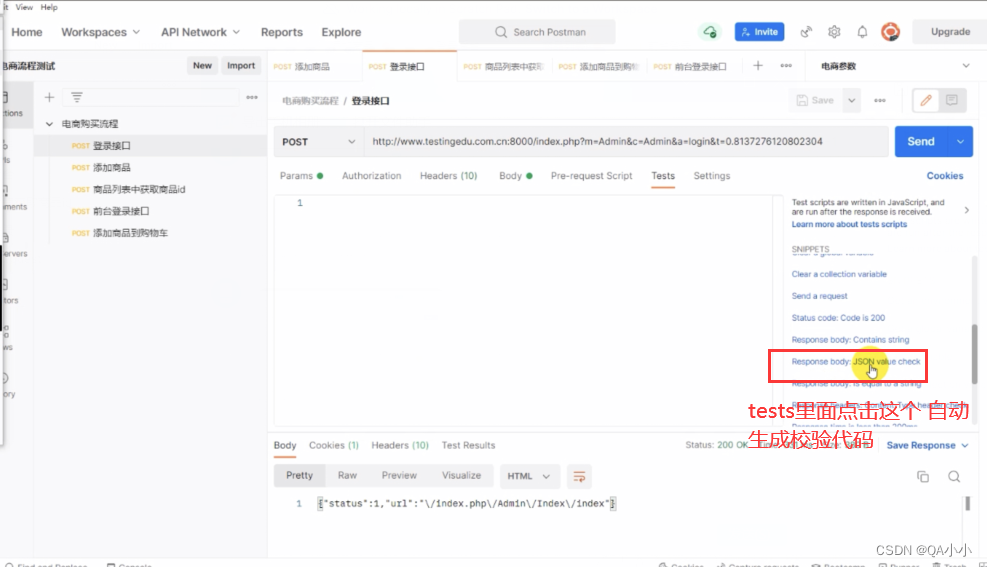Screen dimensions: 987x567
Task: Click the Upgrade button
Action: coord(950,32)
